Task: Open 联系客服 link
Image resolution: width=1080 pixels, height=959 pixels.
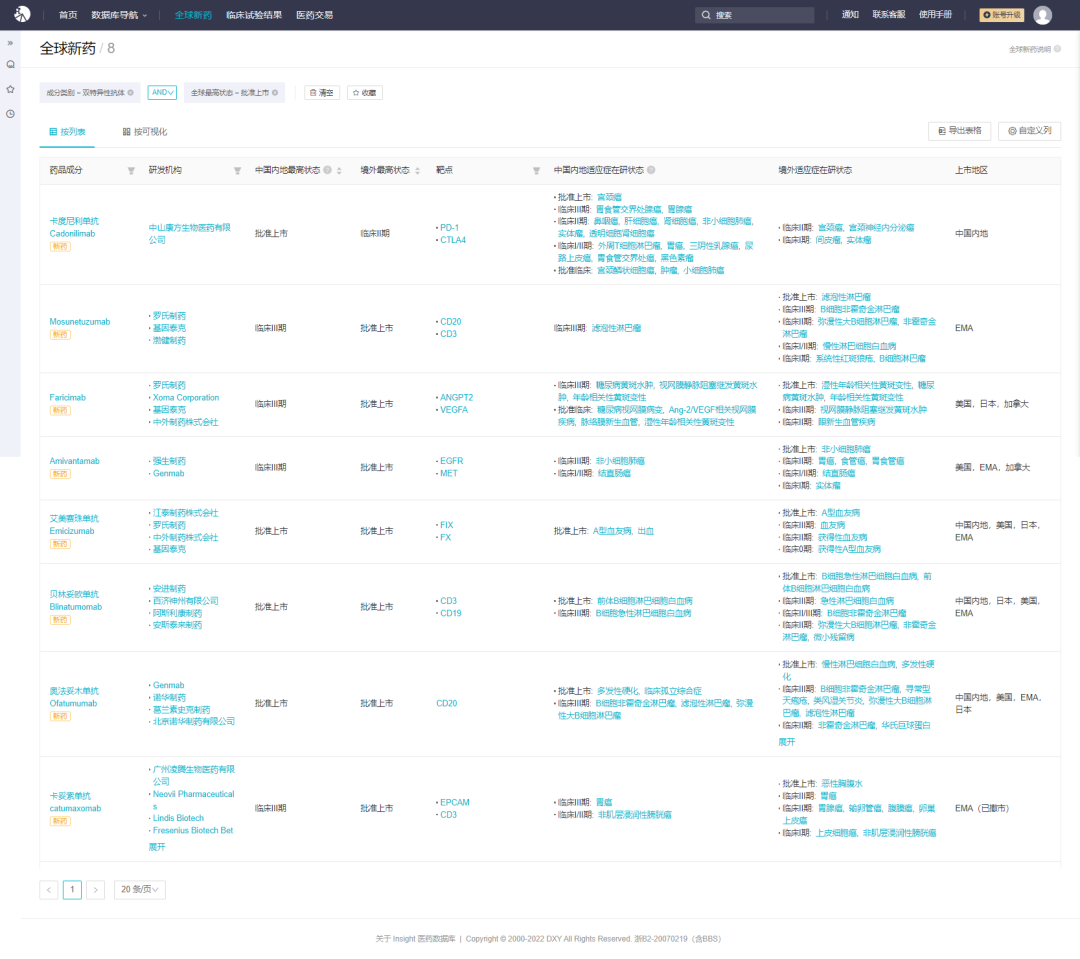Action: pos(889,14)
